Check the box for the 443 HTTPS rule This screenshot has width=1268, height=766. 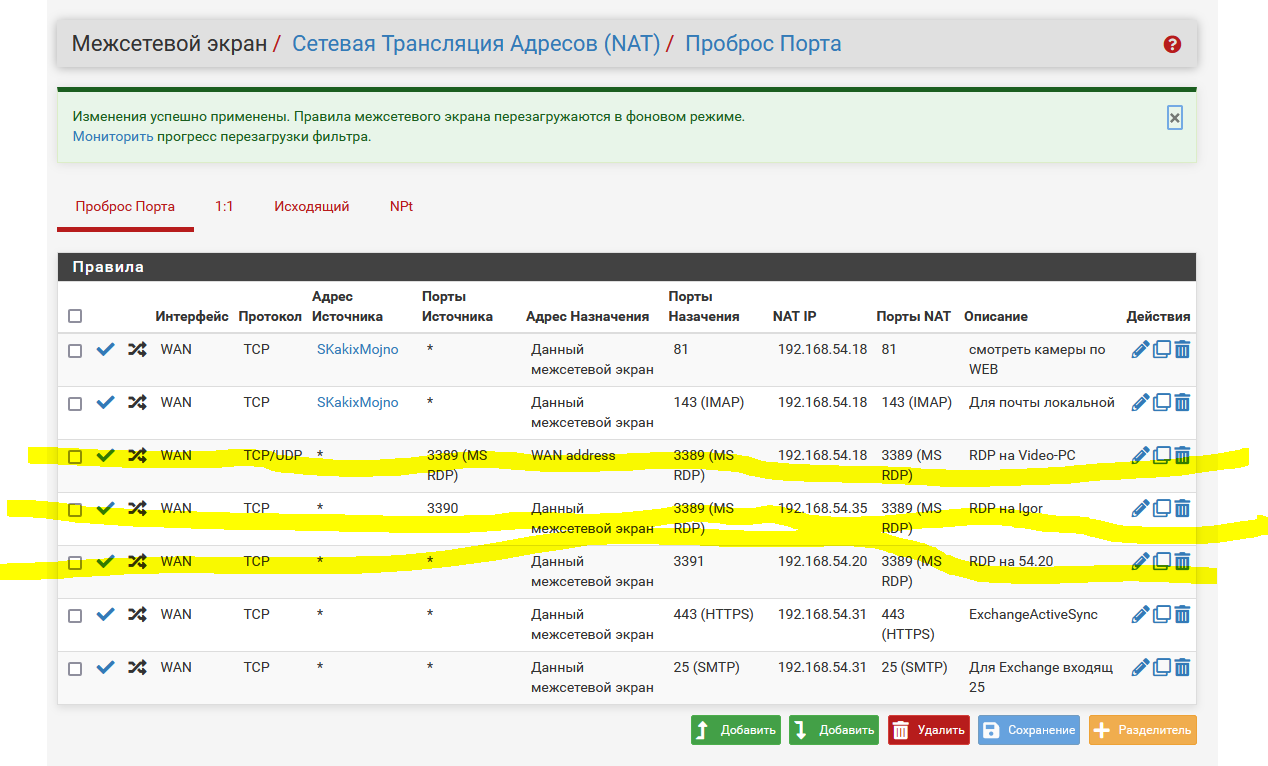pyautogui.click(x=75, y=615)
